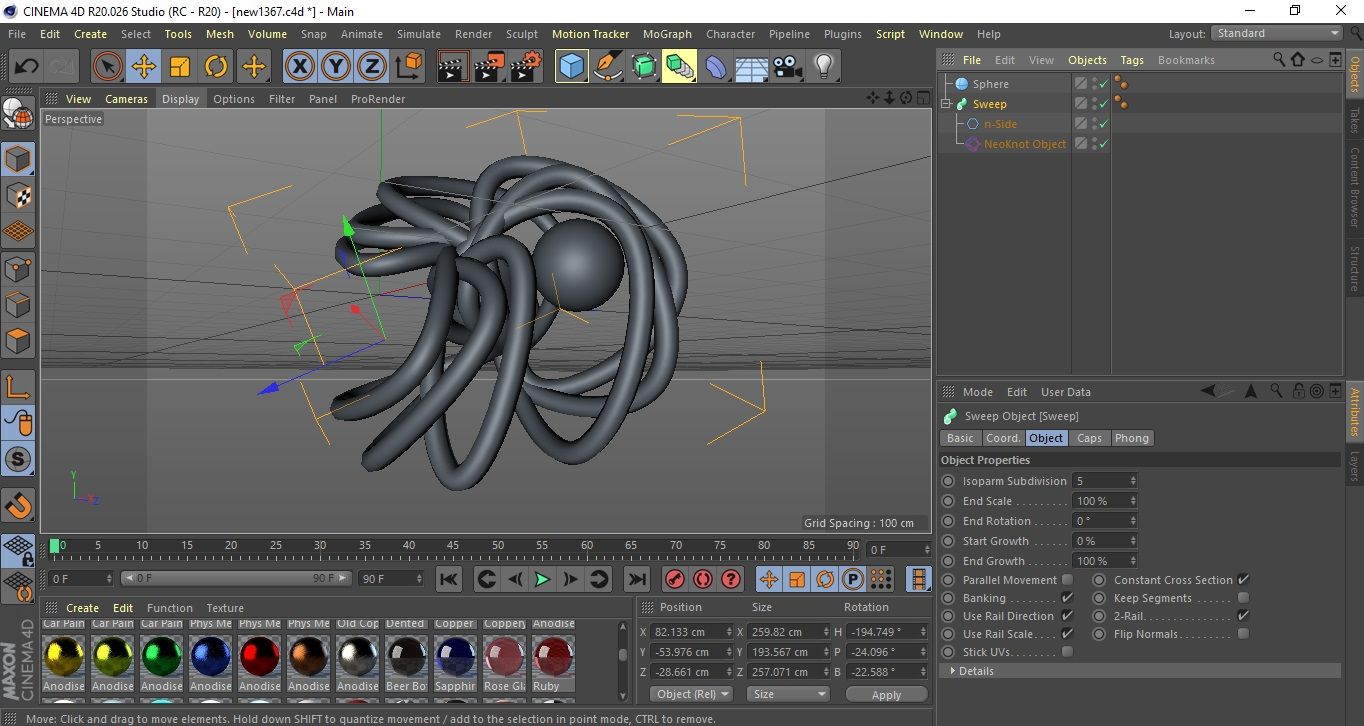
Task: Open the Simulate menu
Action: [x=418, y=34]
